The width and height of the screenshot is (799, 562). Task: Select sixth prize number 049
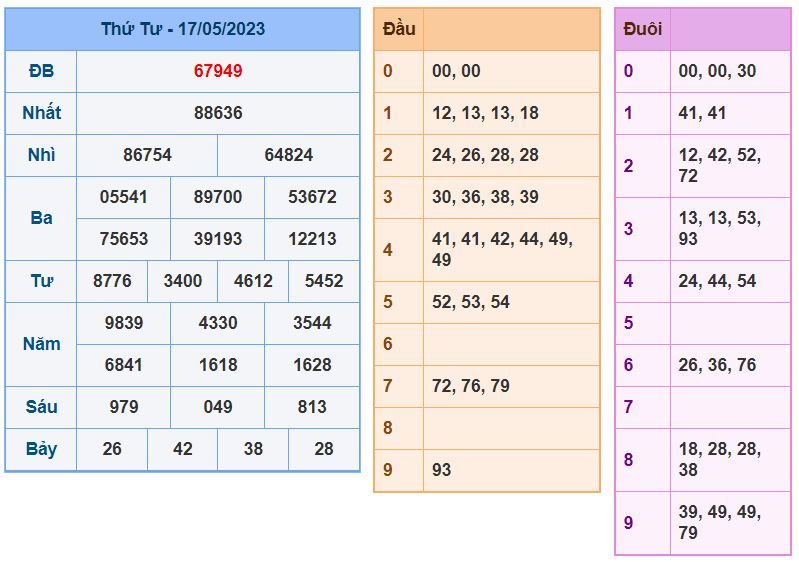click(218, 407)
